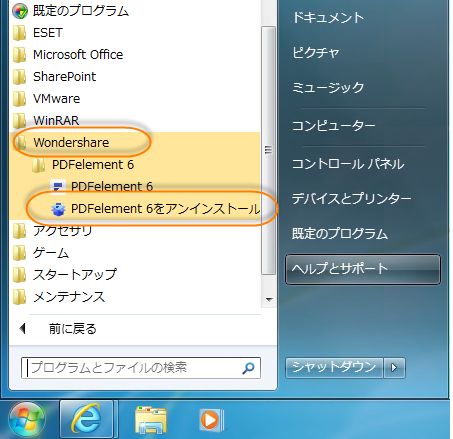
Task: Expand the VMware program folder
Action: coord(56,99)
